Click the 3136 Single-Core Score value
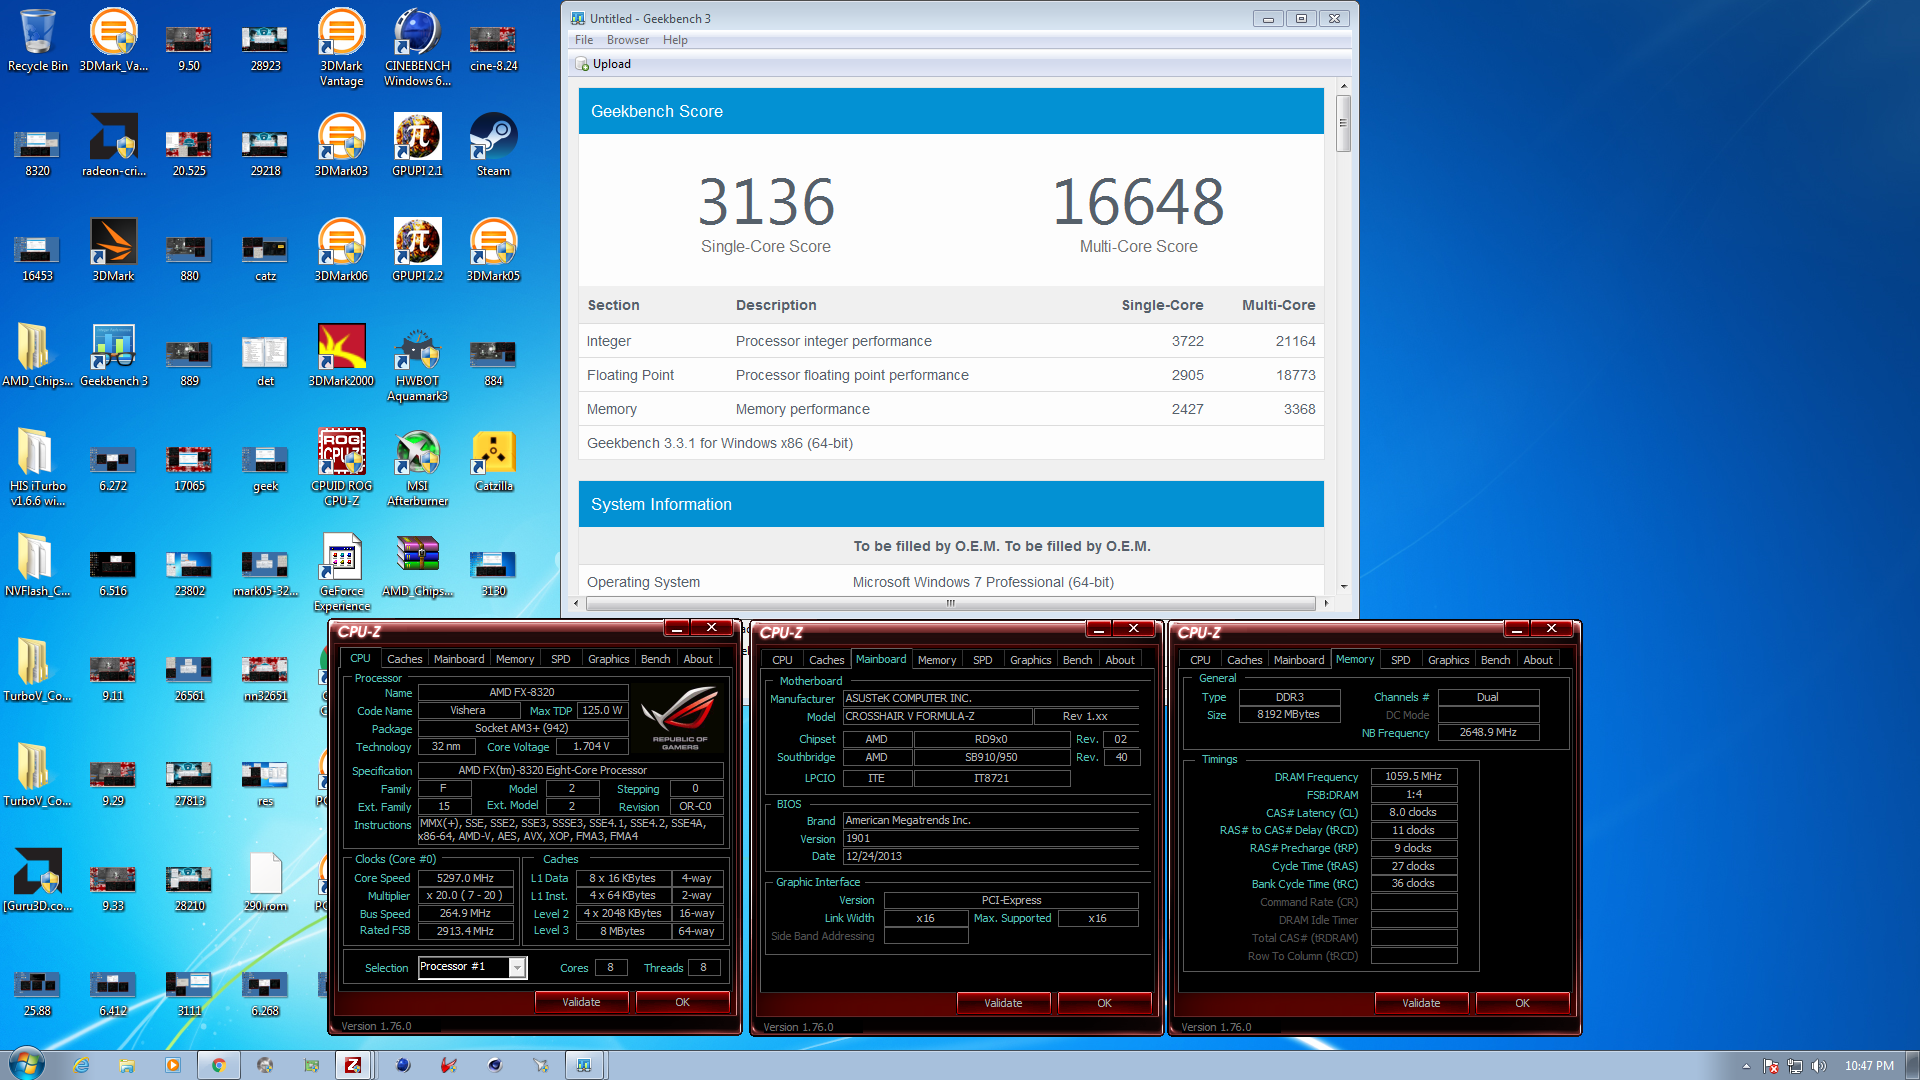 coord(766,202)
